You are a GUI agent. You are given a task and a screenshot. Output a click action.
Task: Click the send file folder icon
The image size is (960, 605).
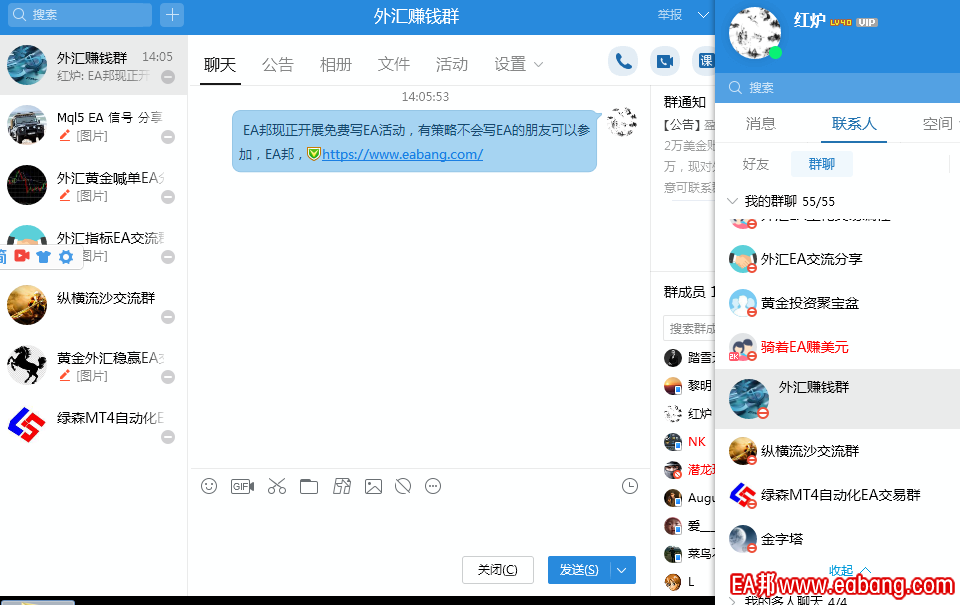pyautogui.click(x=309, y=486)
